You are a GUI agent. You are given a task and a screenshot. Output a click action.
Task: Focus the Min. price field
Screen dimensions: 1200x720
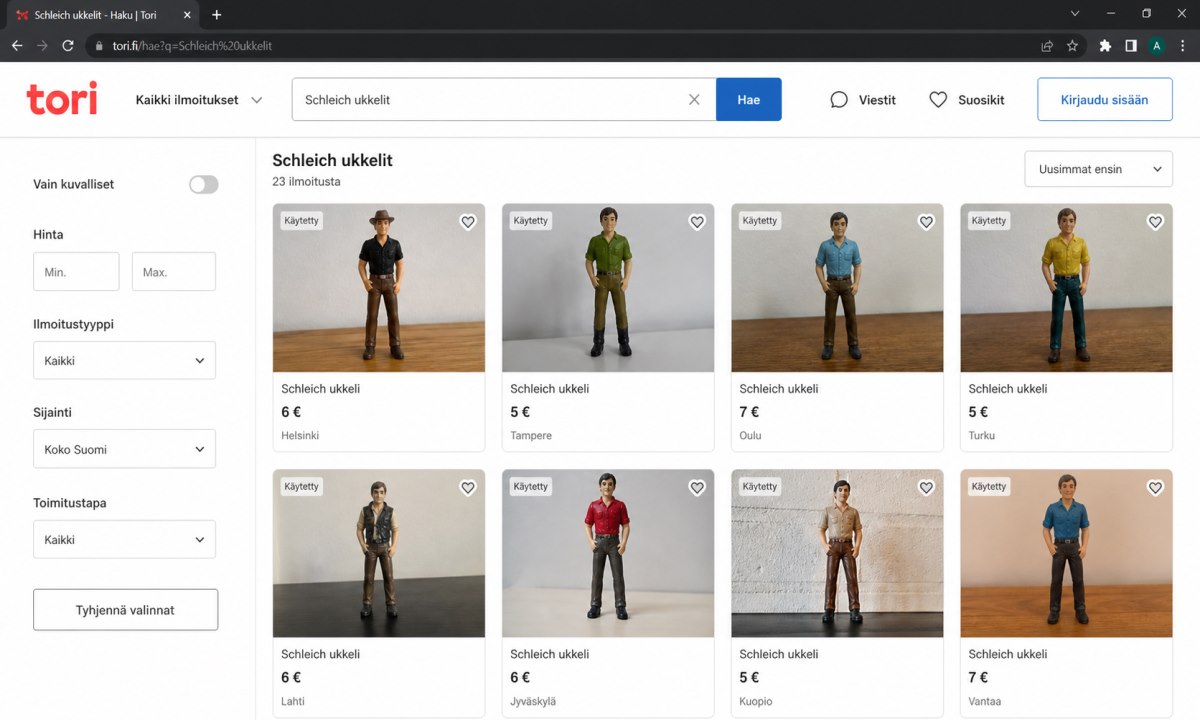76,272
